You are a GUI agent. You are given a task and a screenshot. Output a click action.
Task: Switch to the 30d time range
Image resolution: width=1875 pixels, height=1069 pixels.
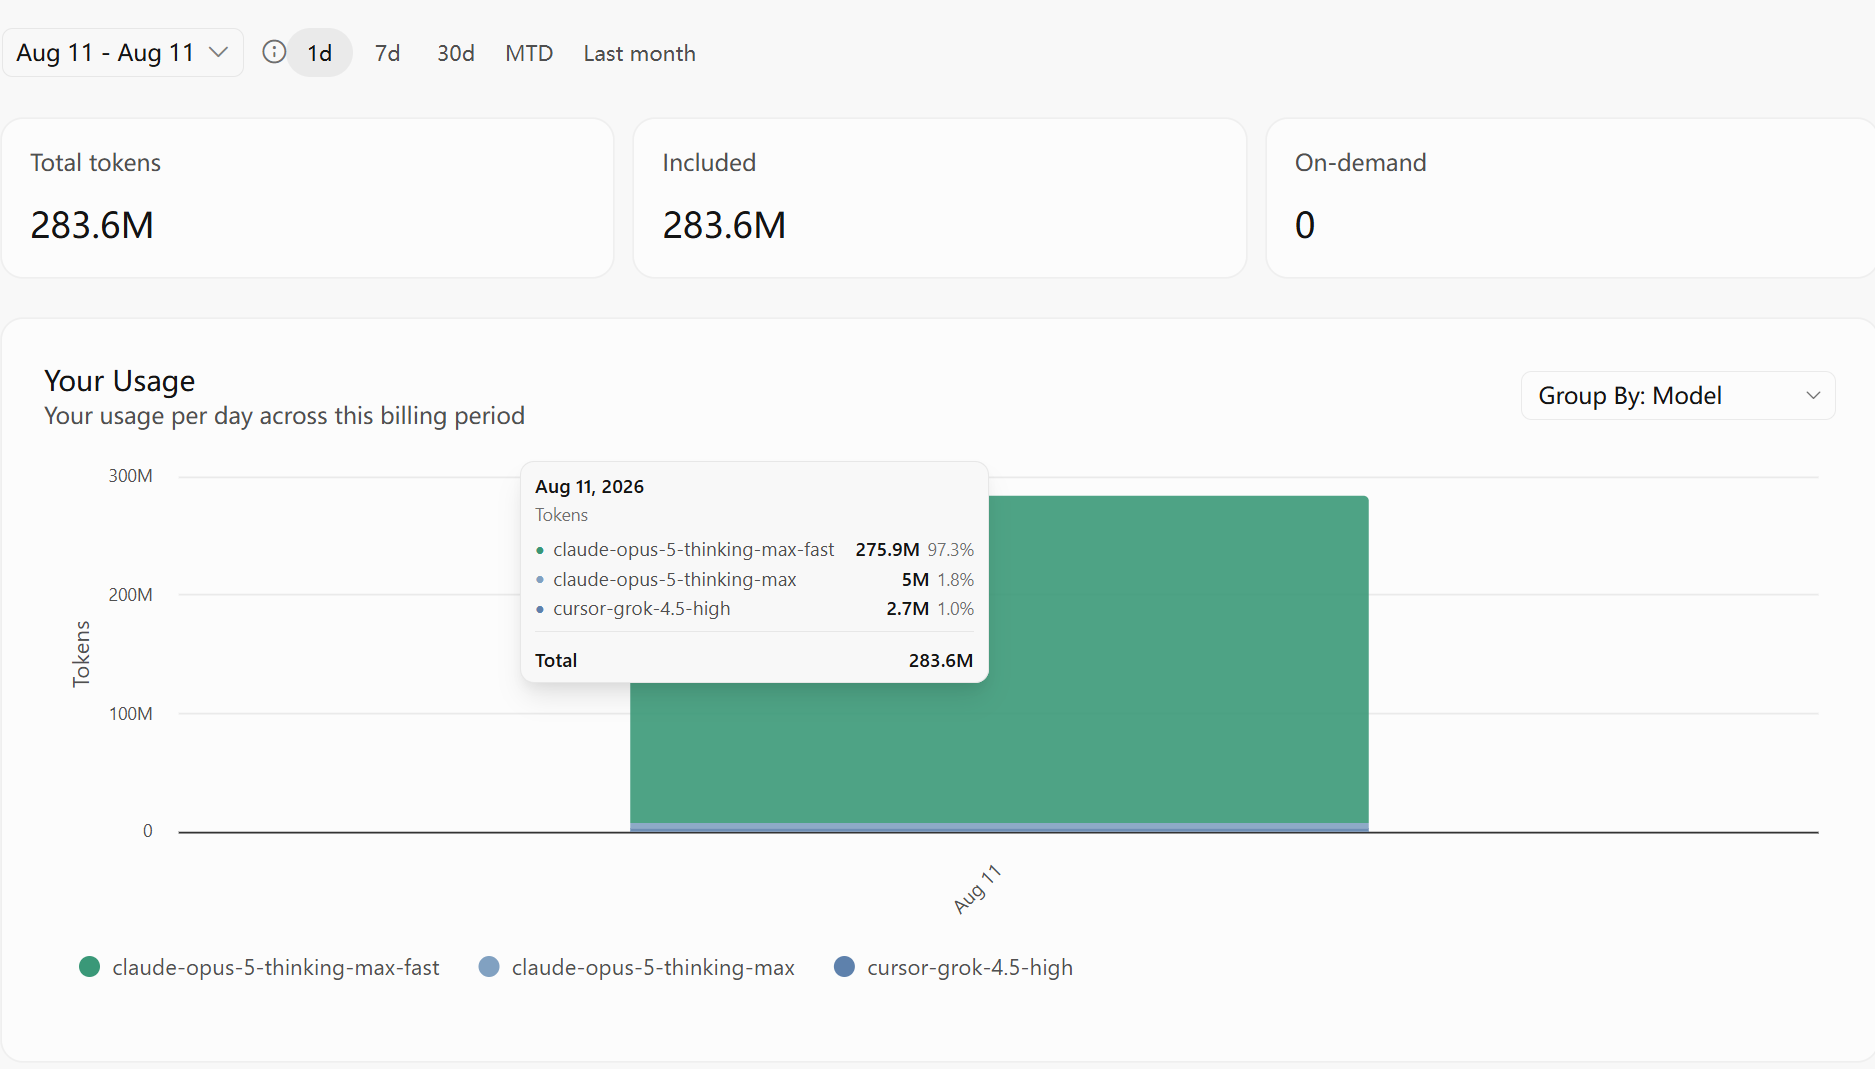pyautogui.click(x=456, y=53)
